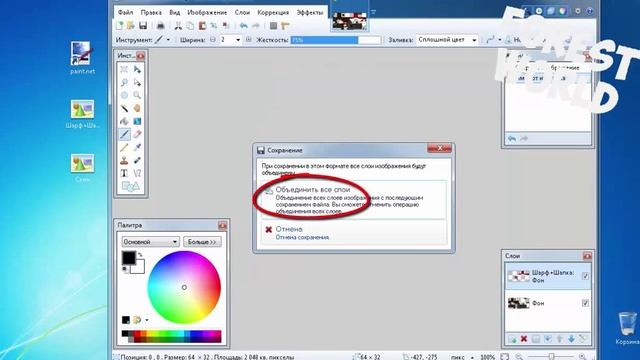Click the Paste clipboard toolbar icon
The width and height of the screenshot is (640, 360).
(x=202, y=26)
